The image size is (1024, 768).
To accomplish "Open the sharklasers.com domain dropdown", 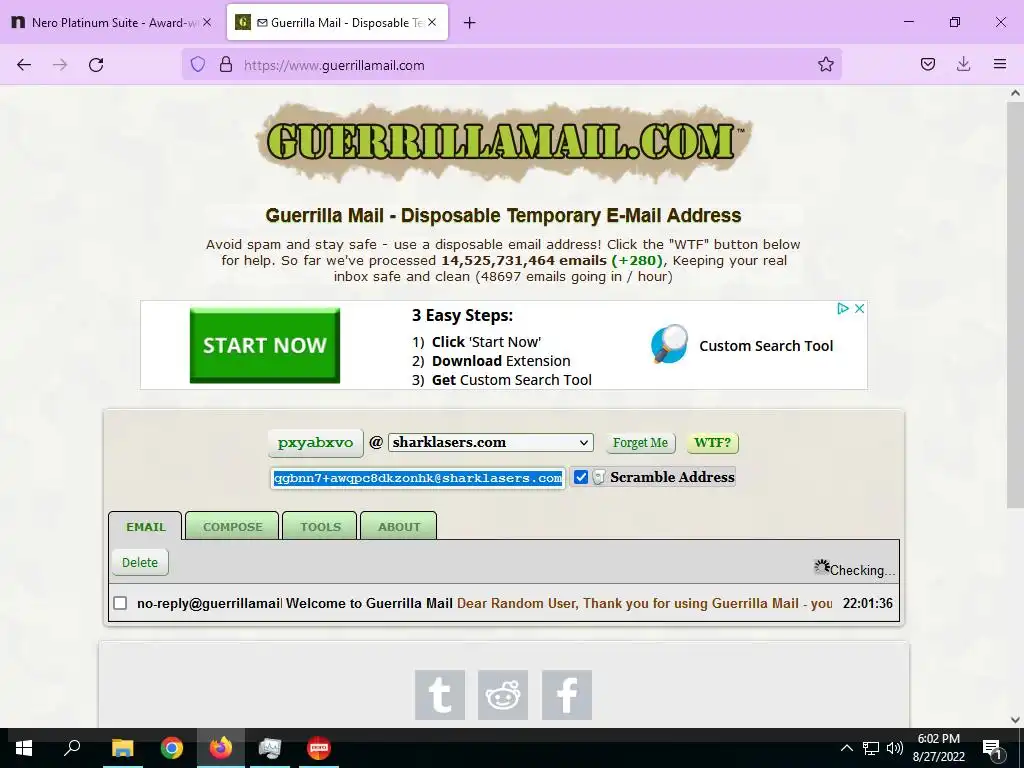I will click(x=490, y=442).
